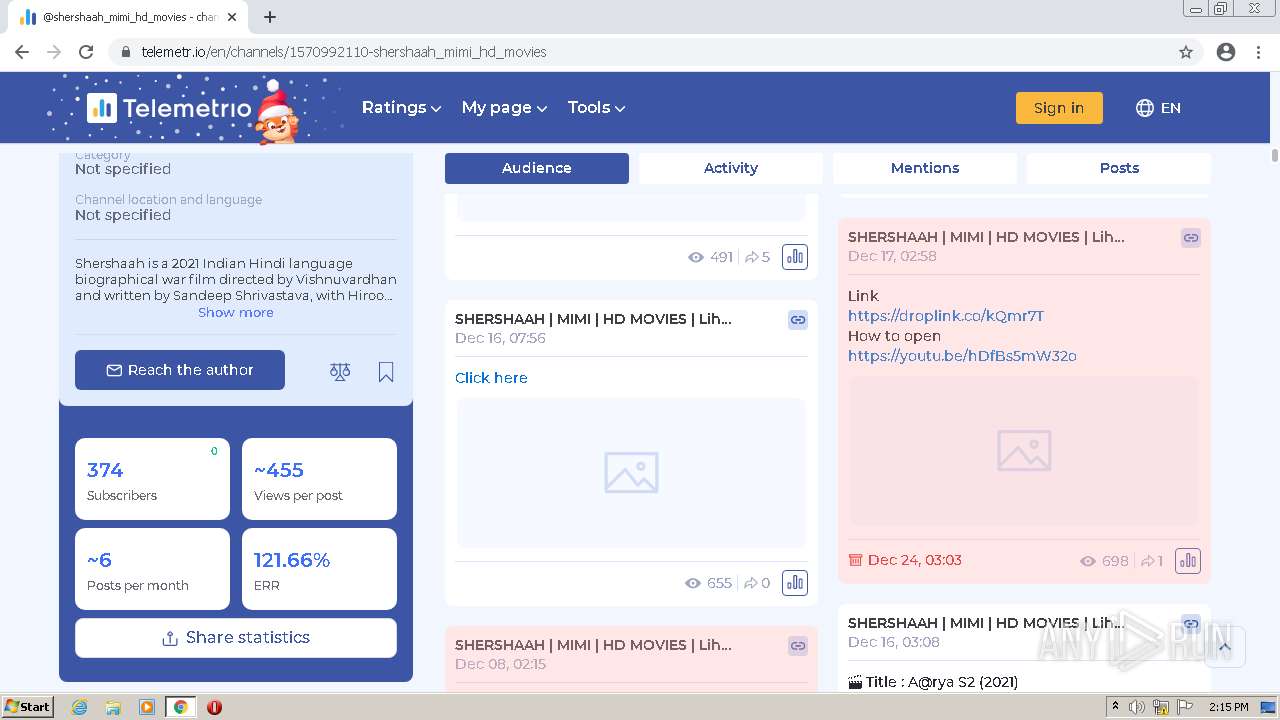Viewport: 1280px width, 720px height.
Task: Click the globe language icon
Action: (1145, 108)
